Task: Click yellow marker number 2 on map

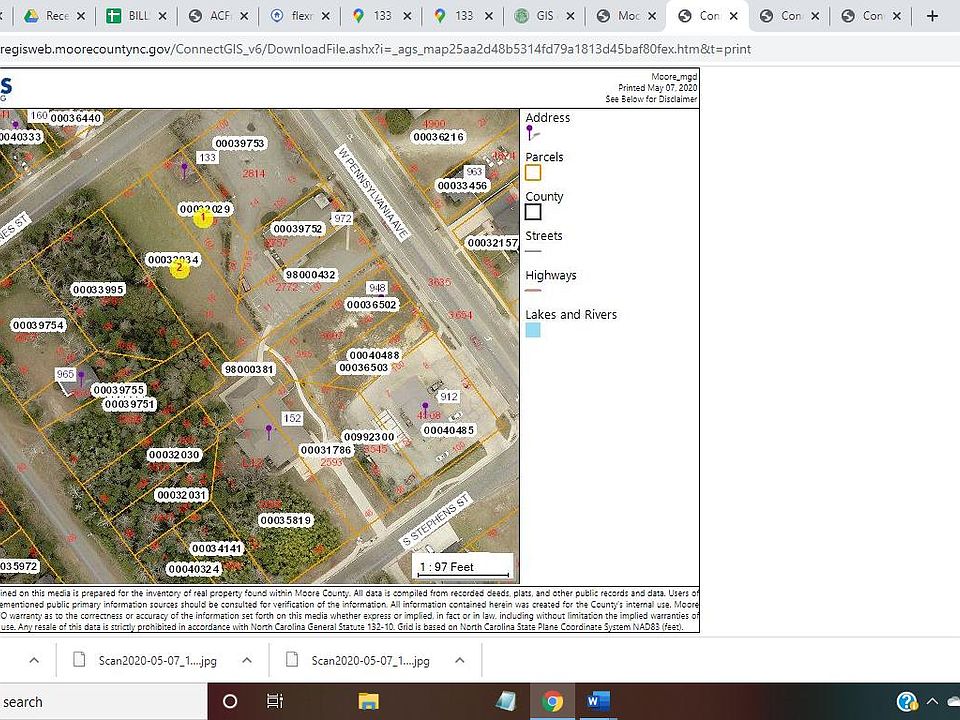Action: [x=179, y=268]
